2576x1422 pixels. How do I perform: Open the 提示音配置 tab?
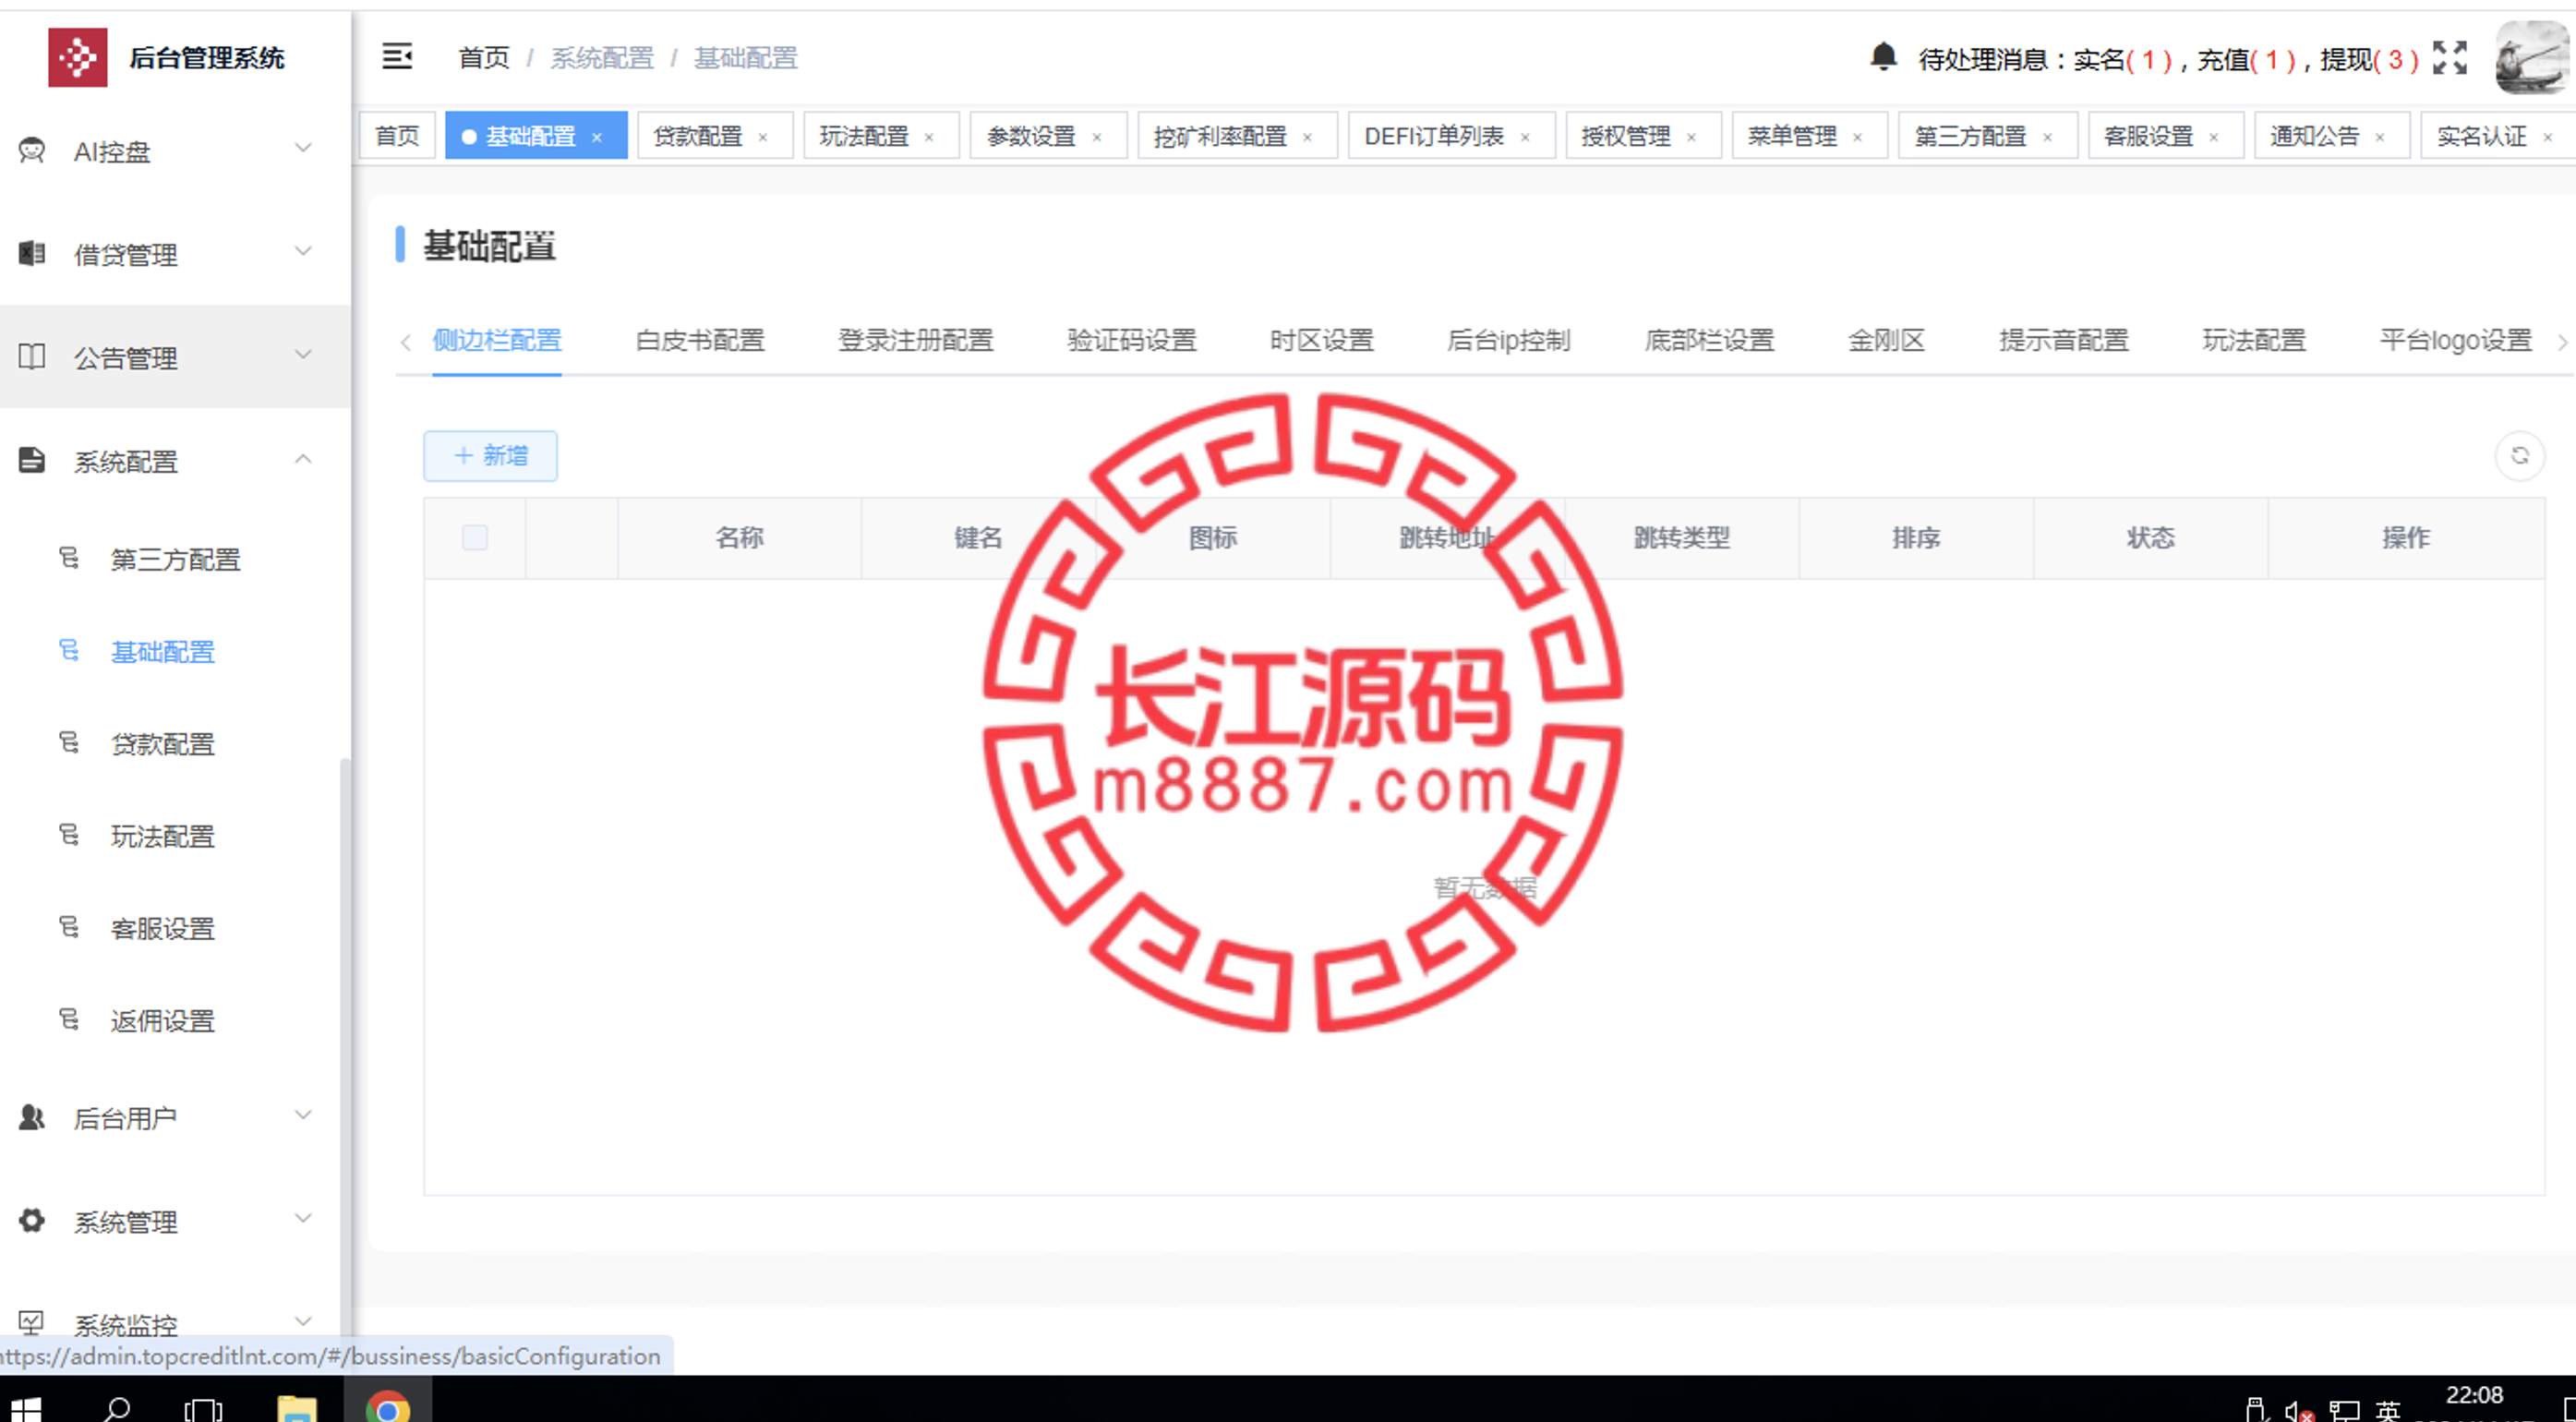[2063, 340]
